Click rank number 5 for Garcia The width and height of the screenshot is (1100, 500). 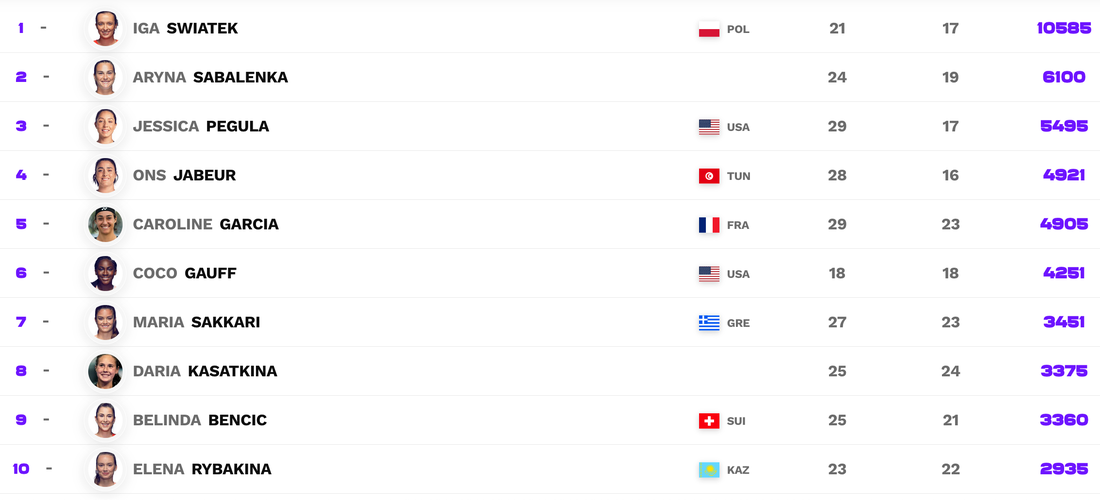pyautogui.click(x=21, y=224)
